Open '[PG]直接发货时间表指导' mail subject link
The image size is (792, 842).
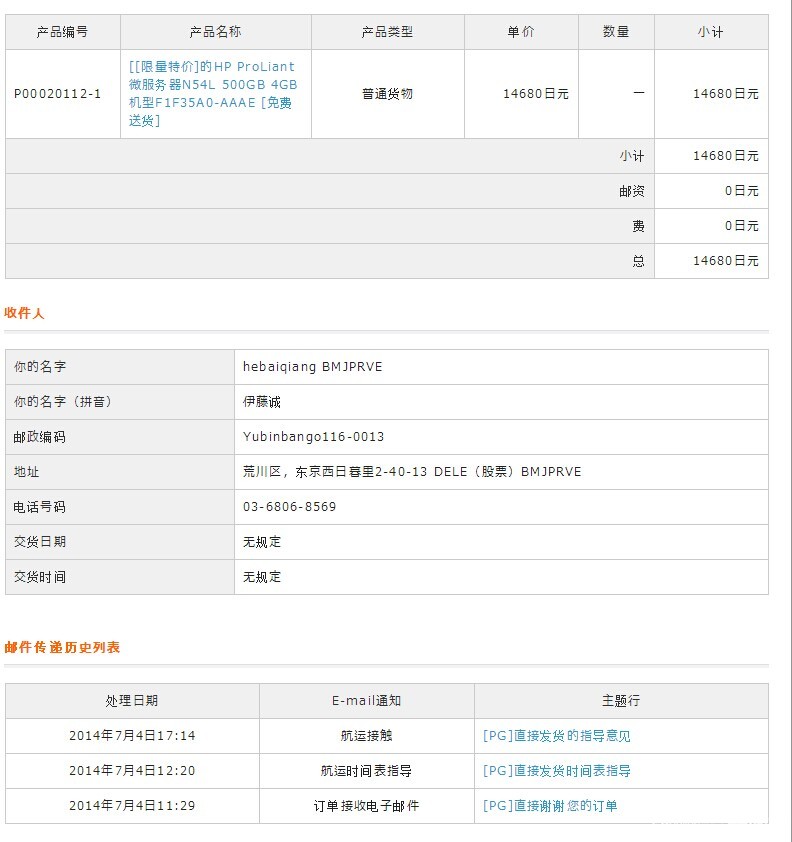pos(556,771)
